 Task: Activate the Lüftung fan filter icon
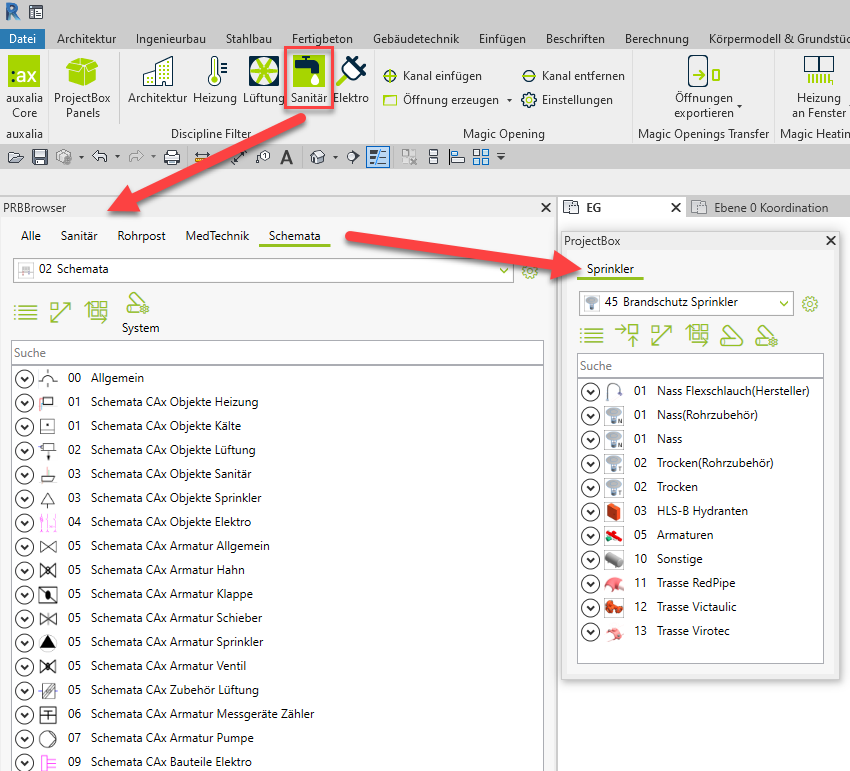point(263,72)
